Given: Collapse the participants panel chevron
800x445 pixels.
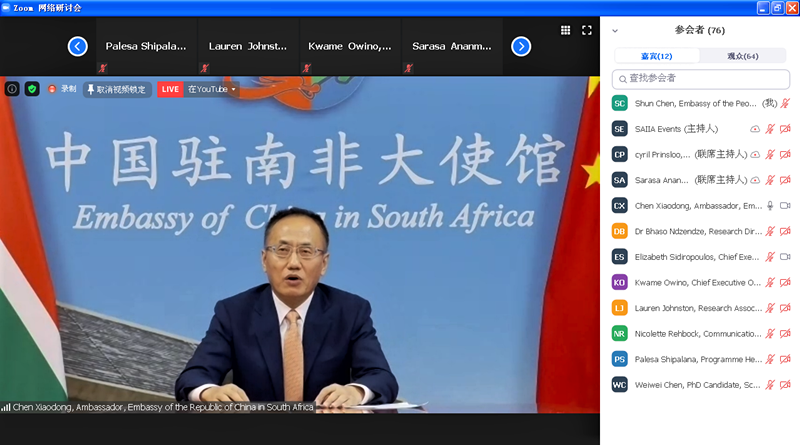Looking at the screenshot, I should (615, 31).
